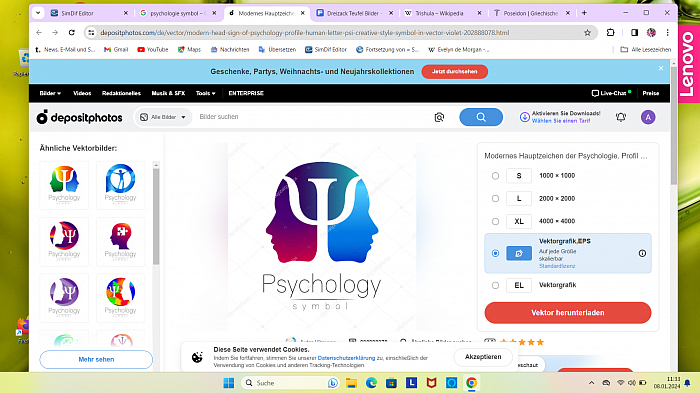Open the Bilder navigation dropdown
This screenshot has width=700, height=393.
(50, 93)
